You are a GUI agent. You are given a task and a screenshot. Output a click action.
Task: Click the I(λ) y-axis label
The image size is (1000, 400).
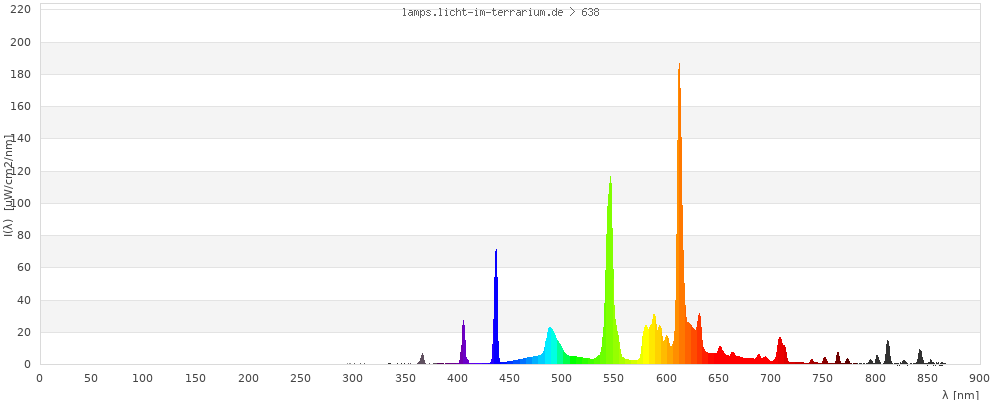[x=8, y=185]
